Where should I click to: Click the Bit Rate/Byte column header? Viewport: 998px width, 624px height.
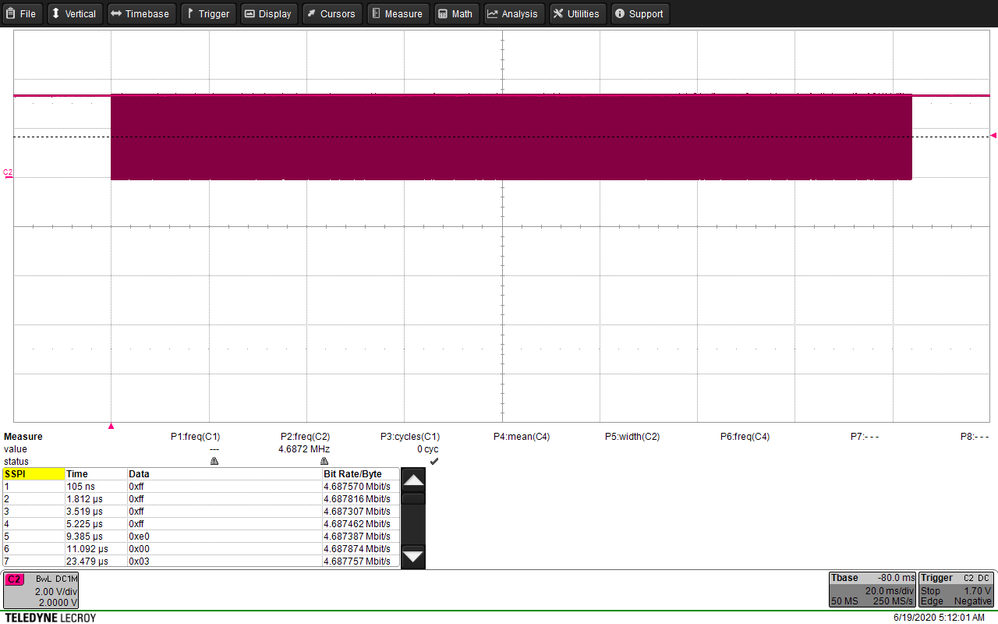tap(360, 474)
